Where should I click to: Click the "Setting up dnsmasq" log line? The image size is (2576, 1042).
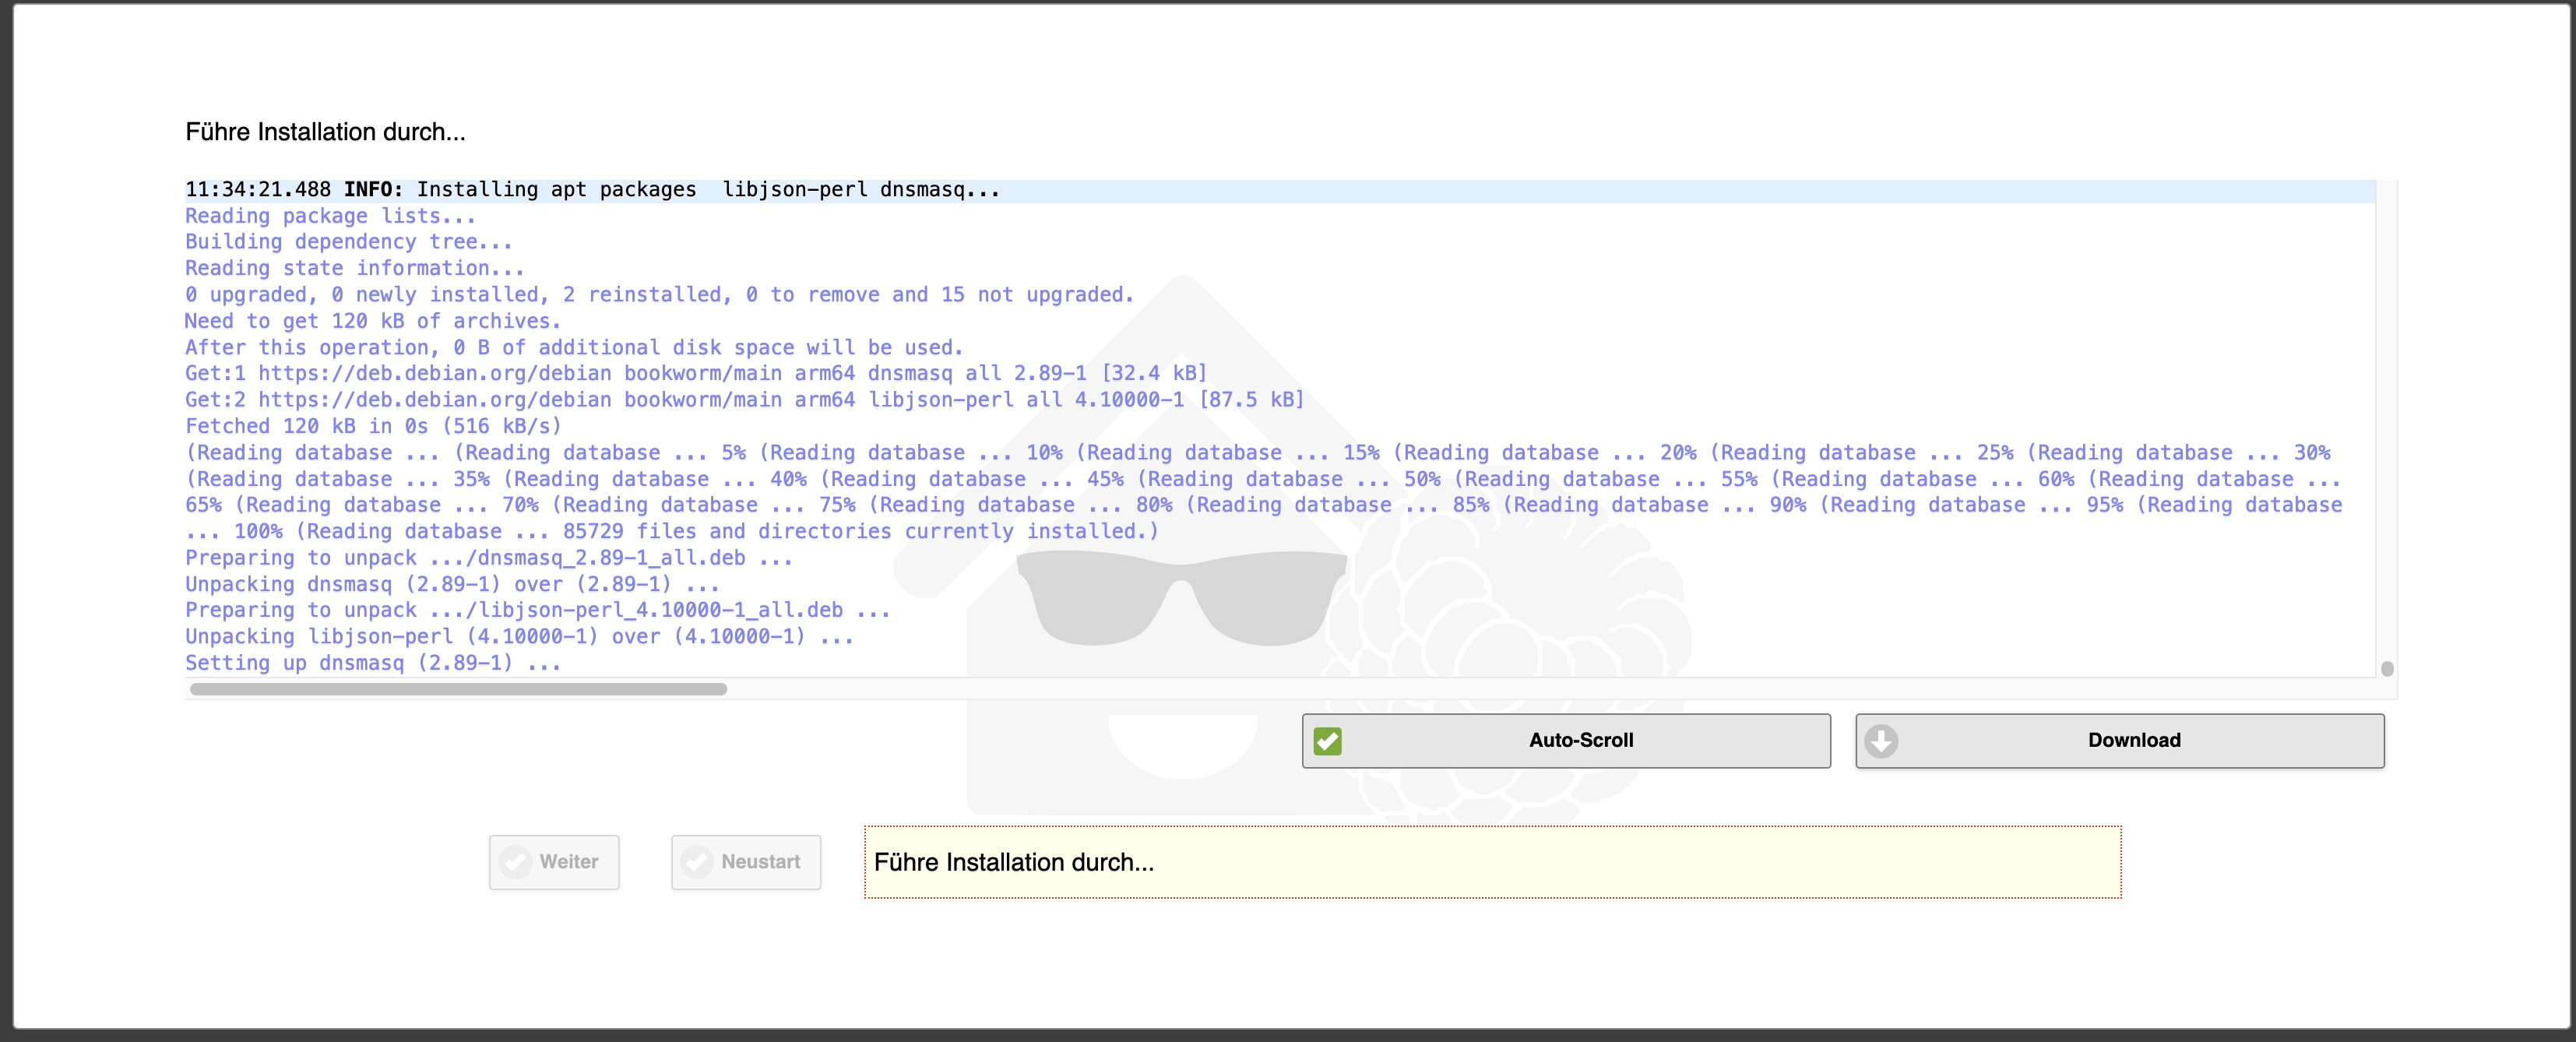(372, 663)
